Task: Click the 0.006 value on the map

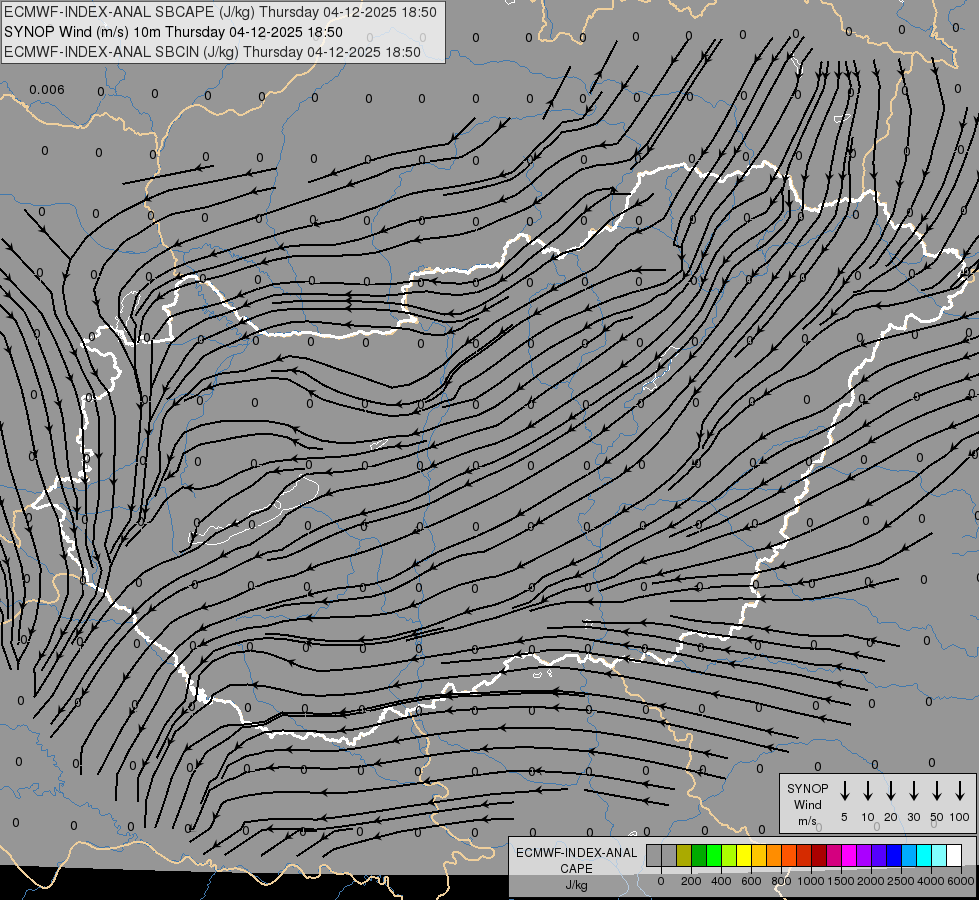Action: pos(47,90)
